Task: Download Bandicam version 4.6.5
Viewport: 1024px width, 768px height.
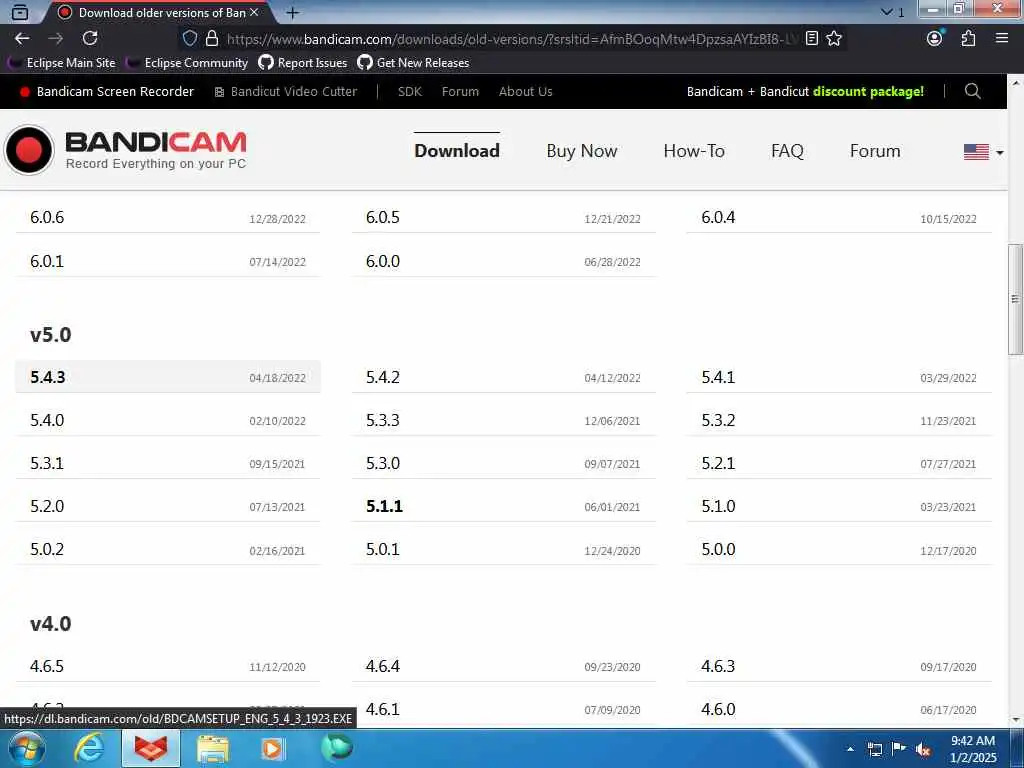Action: coord(168,666)
